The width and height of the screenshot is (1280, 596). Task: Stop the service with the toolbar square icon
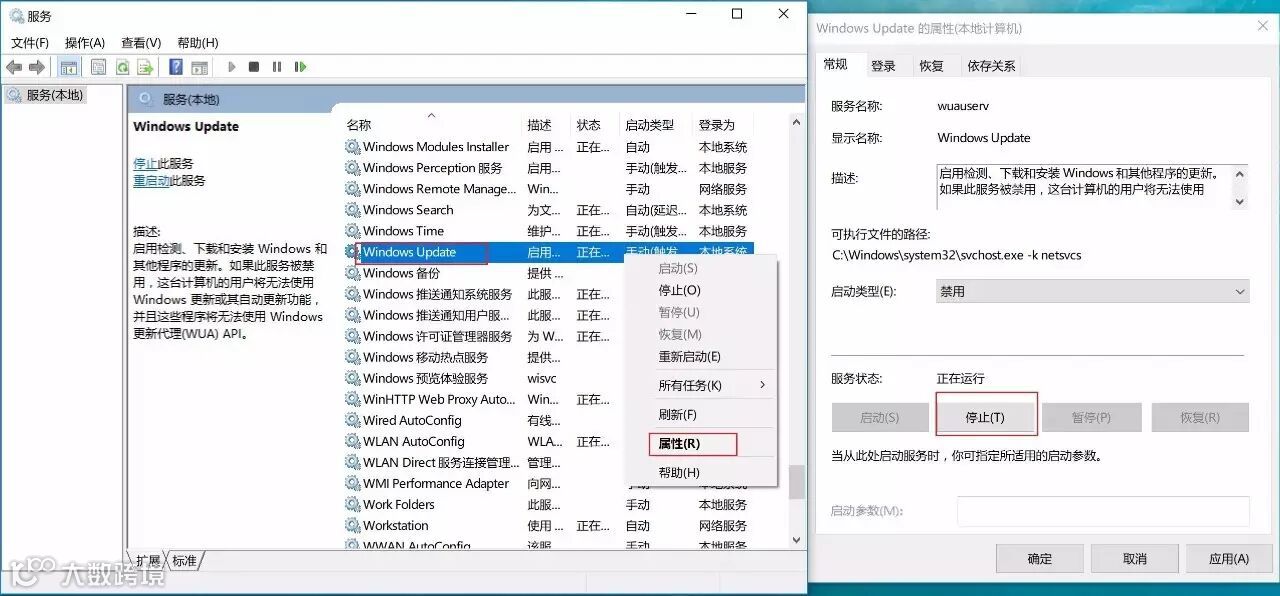(254, 67)
